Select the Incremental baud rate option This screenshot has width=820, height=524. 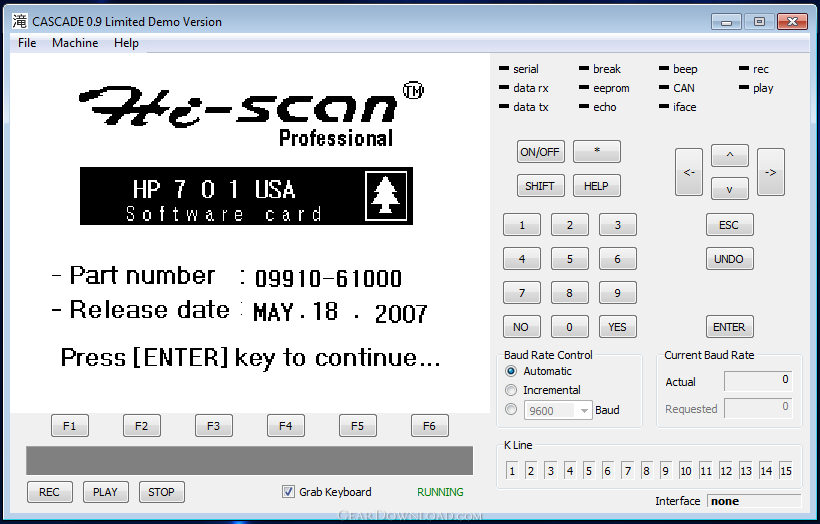coord(511,390)
